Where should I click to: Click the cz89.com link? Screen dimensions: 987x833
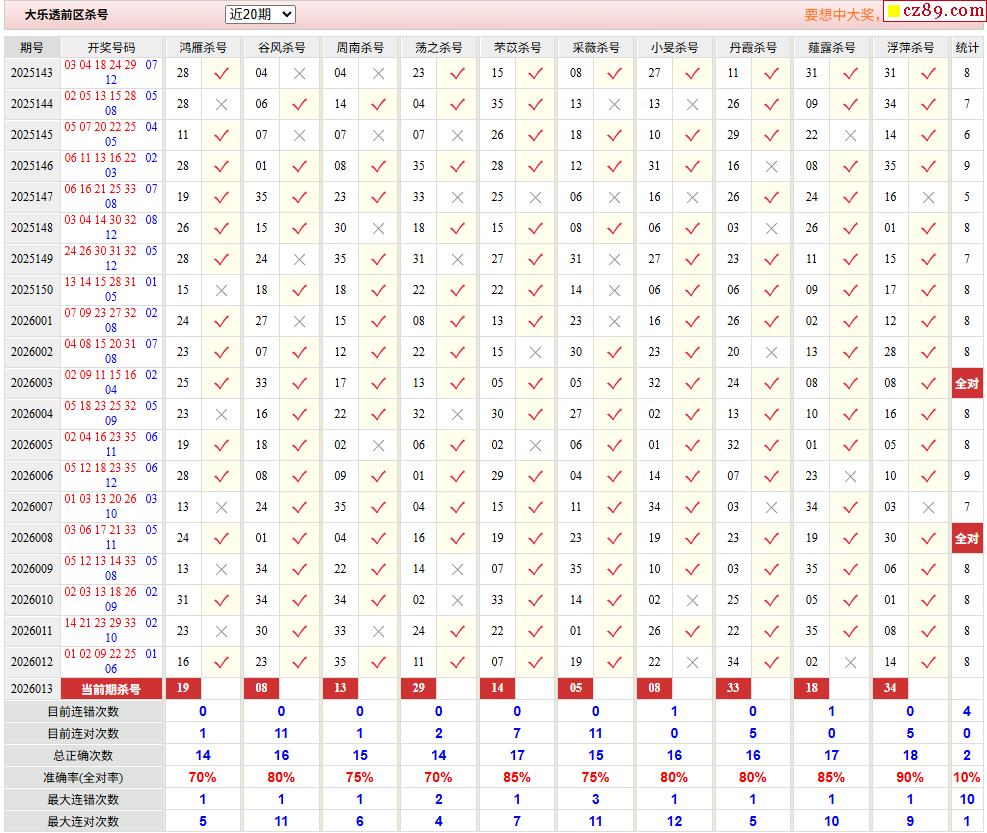click(943, 11)
